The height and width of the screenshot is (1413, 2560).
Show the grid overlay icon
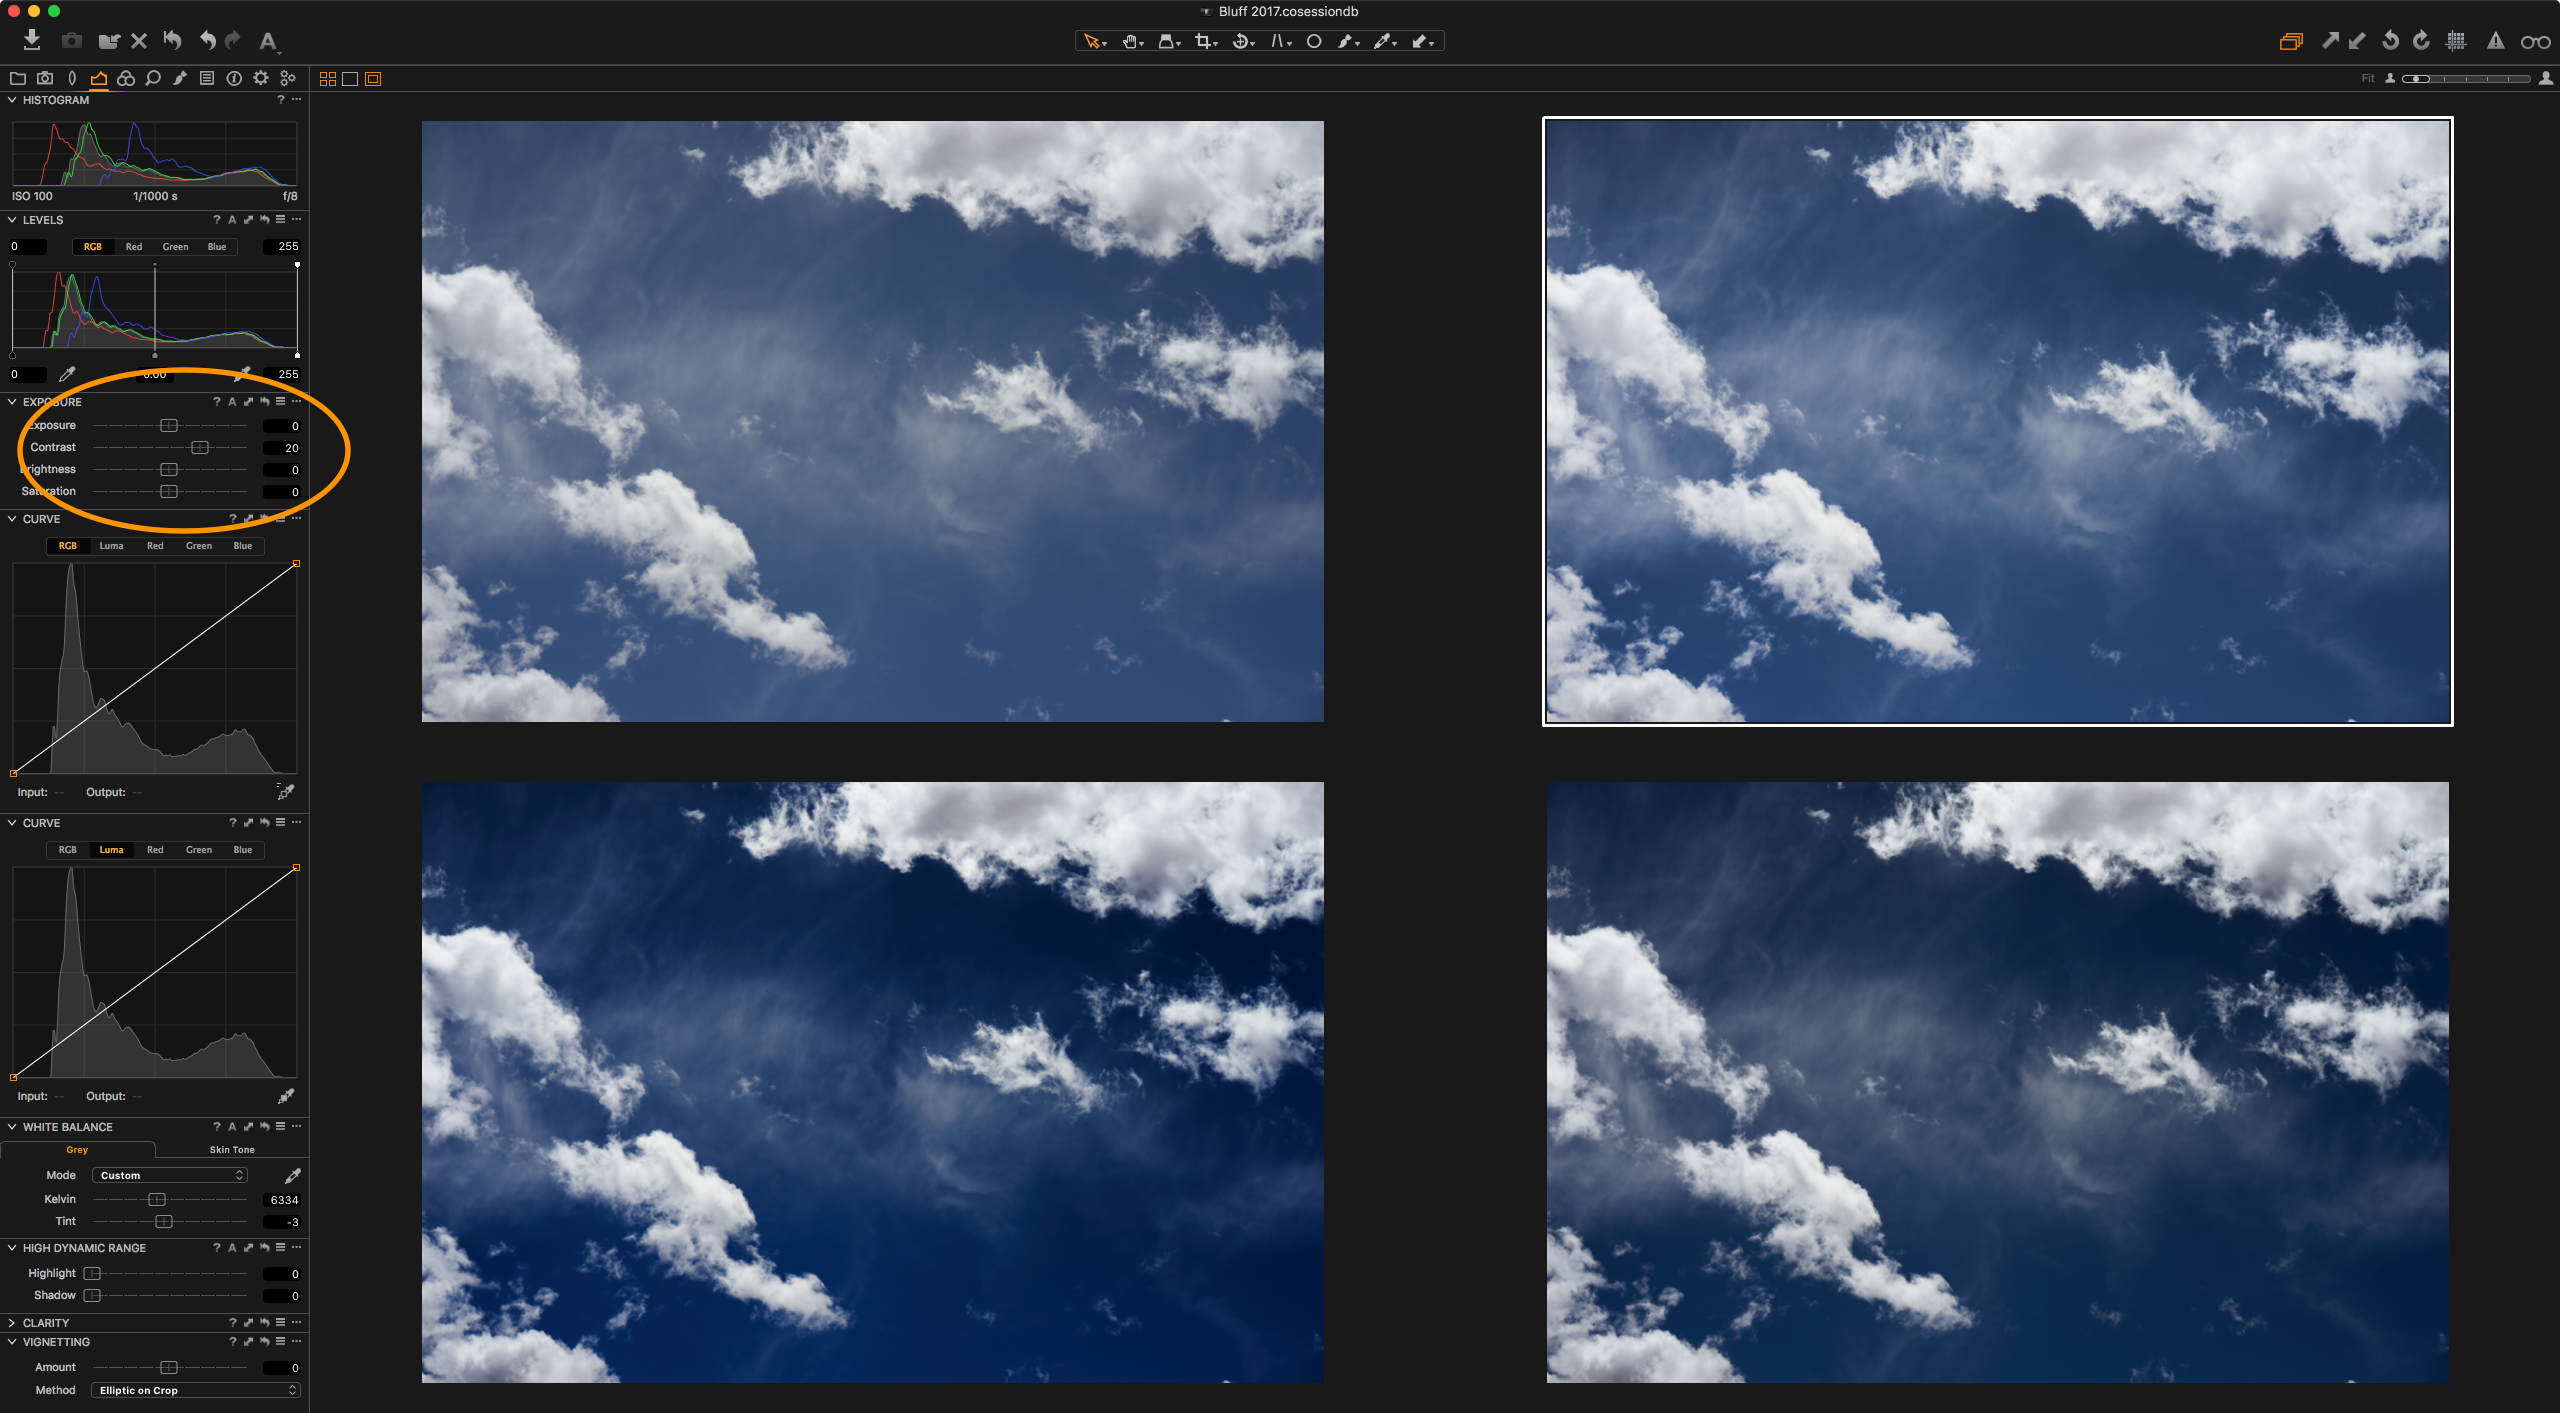2456,41
